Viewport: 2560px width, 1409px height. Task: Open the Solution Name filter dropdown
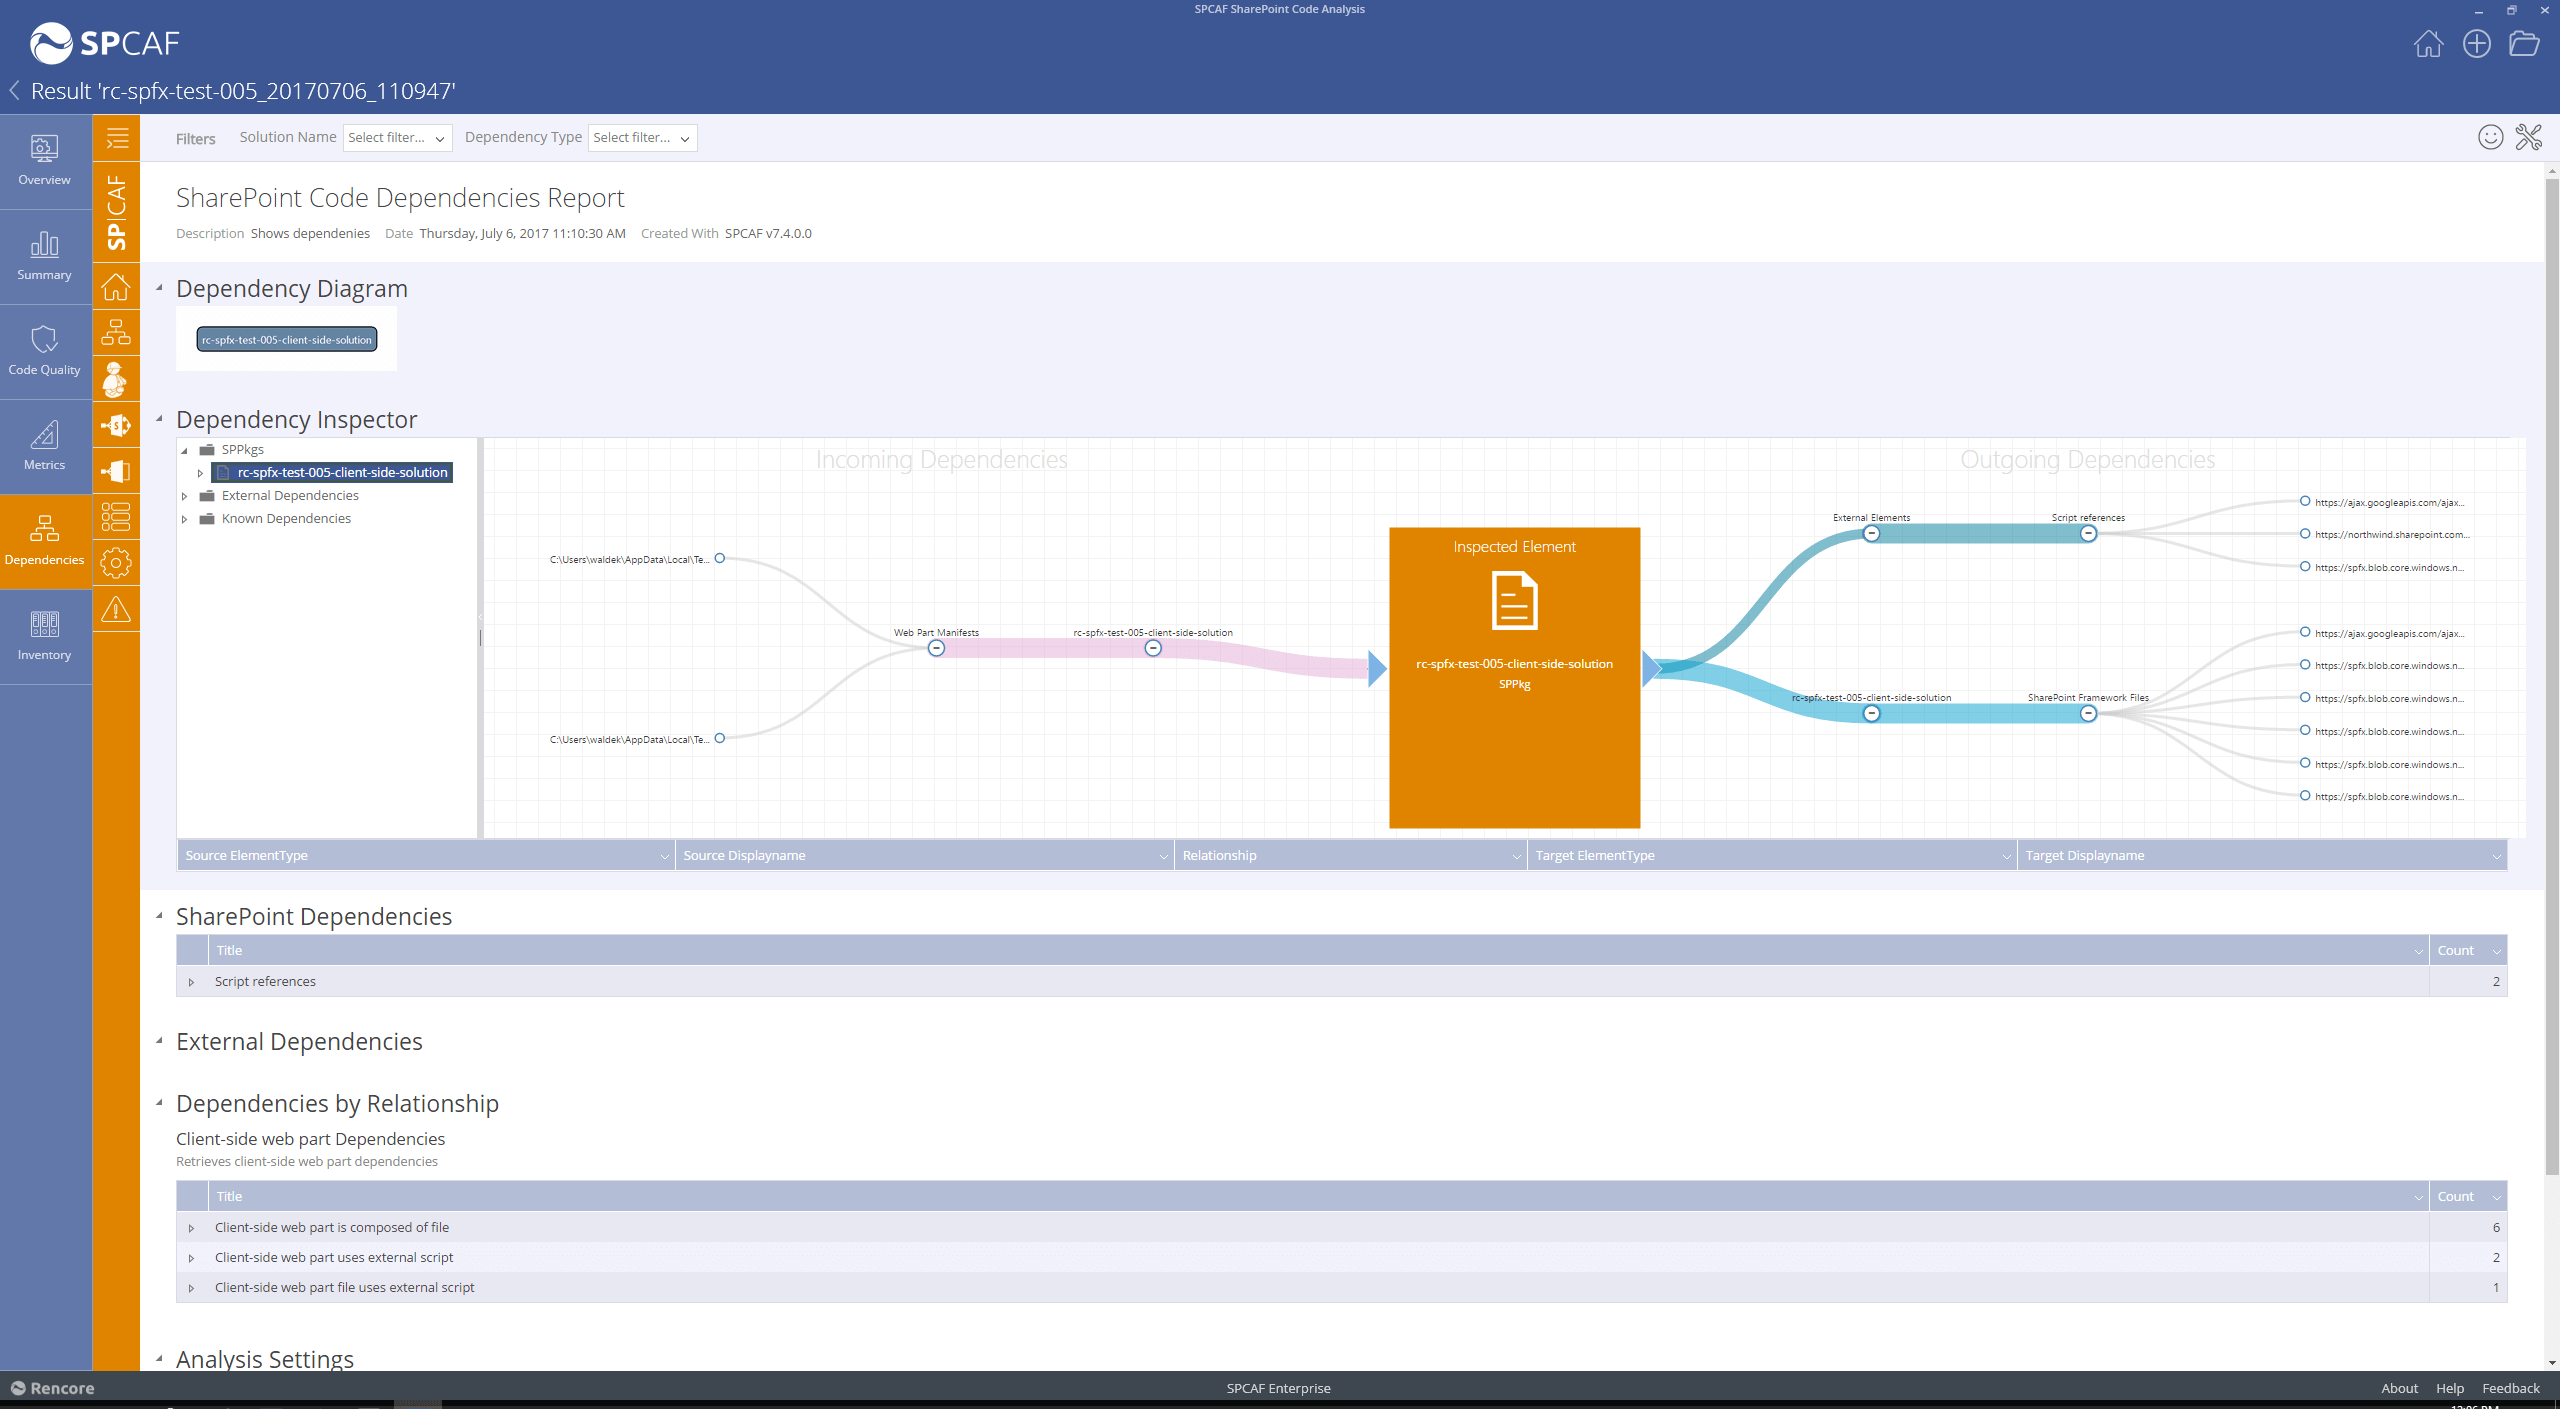click(397, 138)
